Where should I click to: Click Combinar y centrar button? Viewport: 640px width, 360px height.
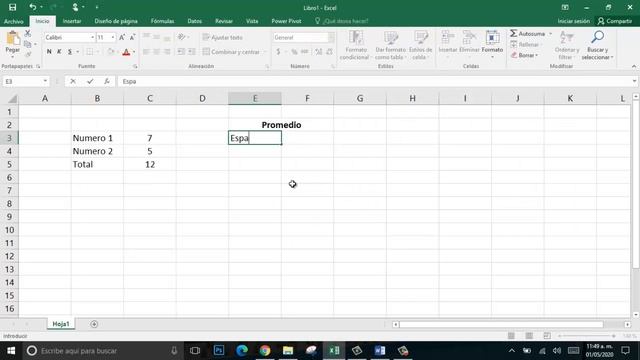point(231,52)
